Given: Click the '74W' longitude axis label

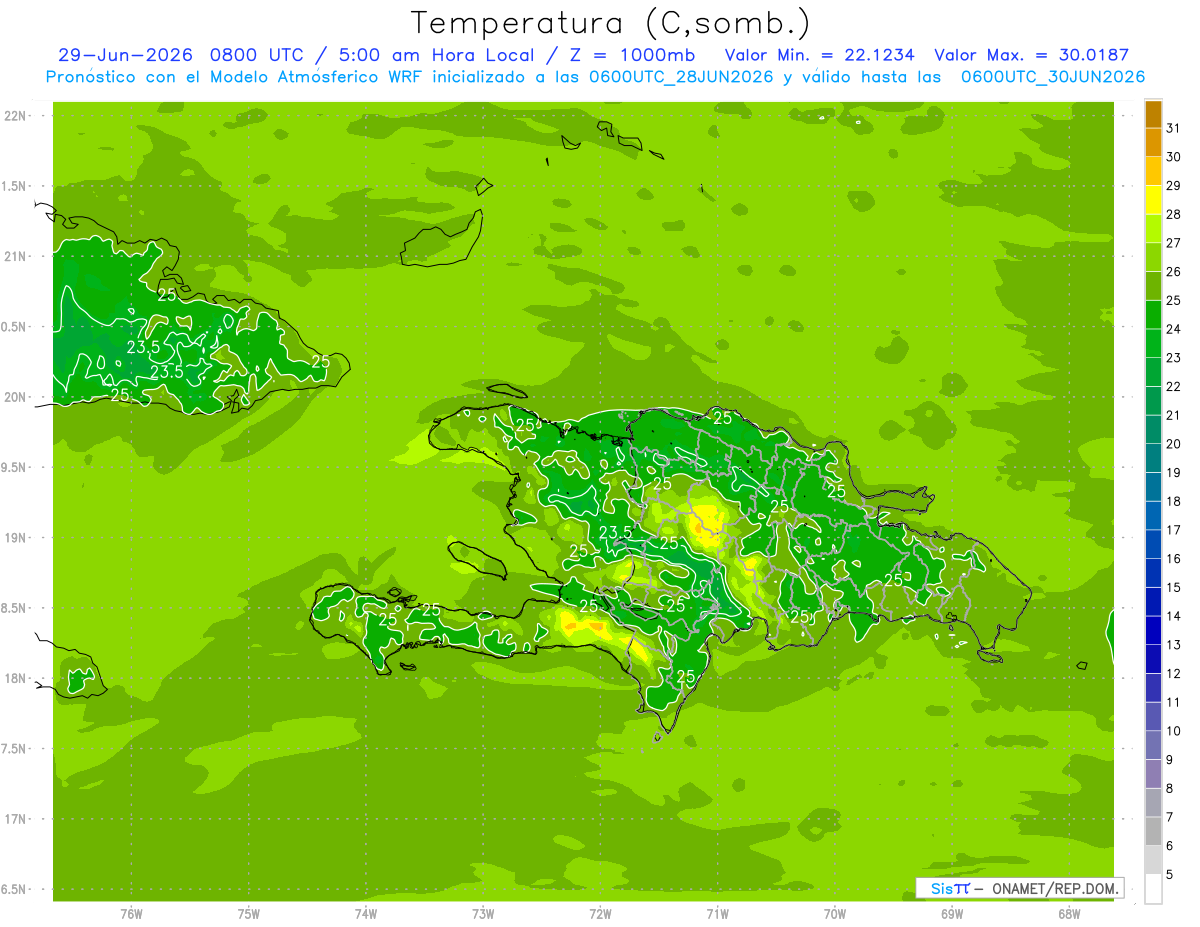Looking at the screenshot, I should (366, 913).
